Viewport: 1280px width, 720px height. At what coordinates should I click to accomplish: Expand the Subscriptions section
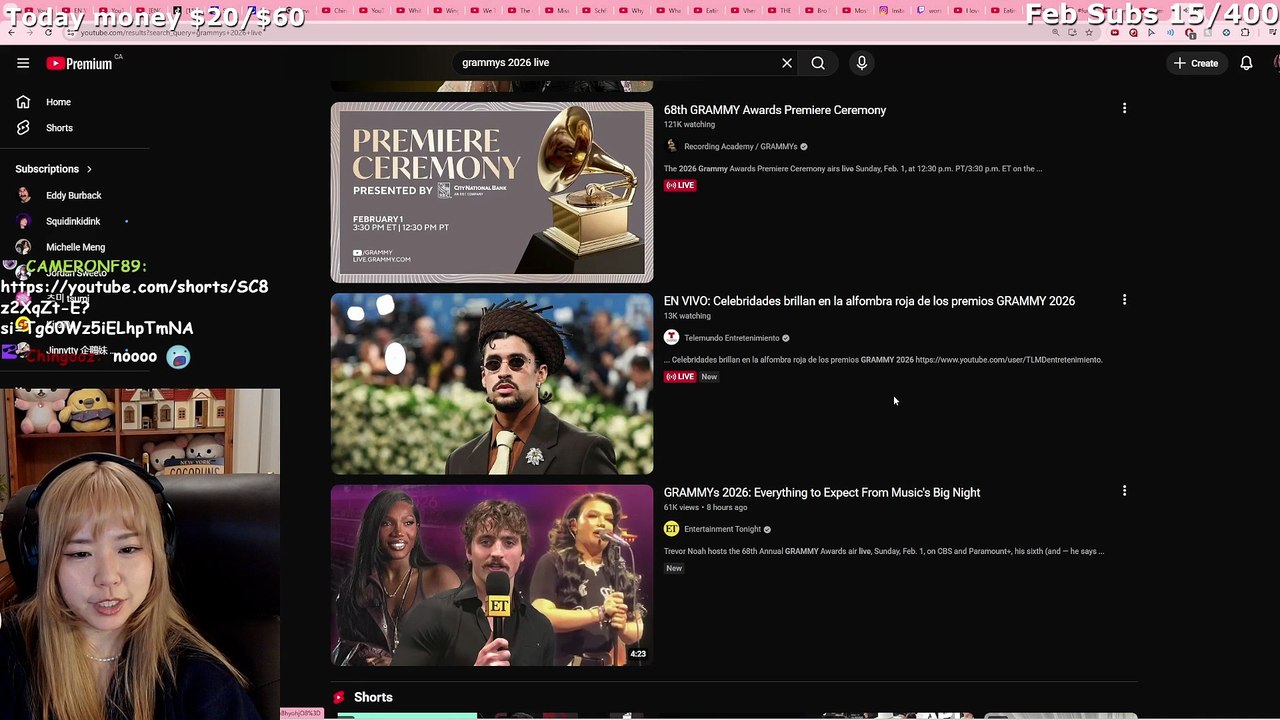[x=53, y=169]
